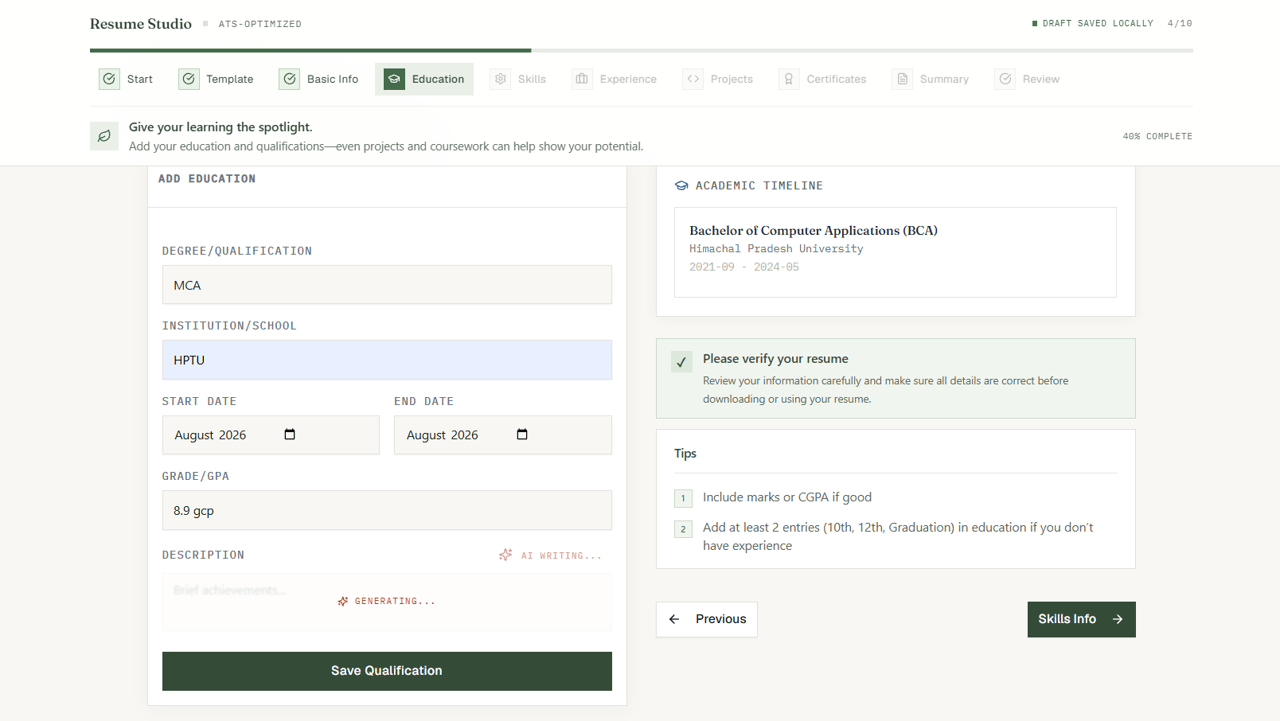Screen dimensions: 1280x721
Task: Click the checkmark icon in the verify resume notice
Action: [x=681, y=362]
